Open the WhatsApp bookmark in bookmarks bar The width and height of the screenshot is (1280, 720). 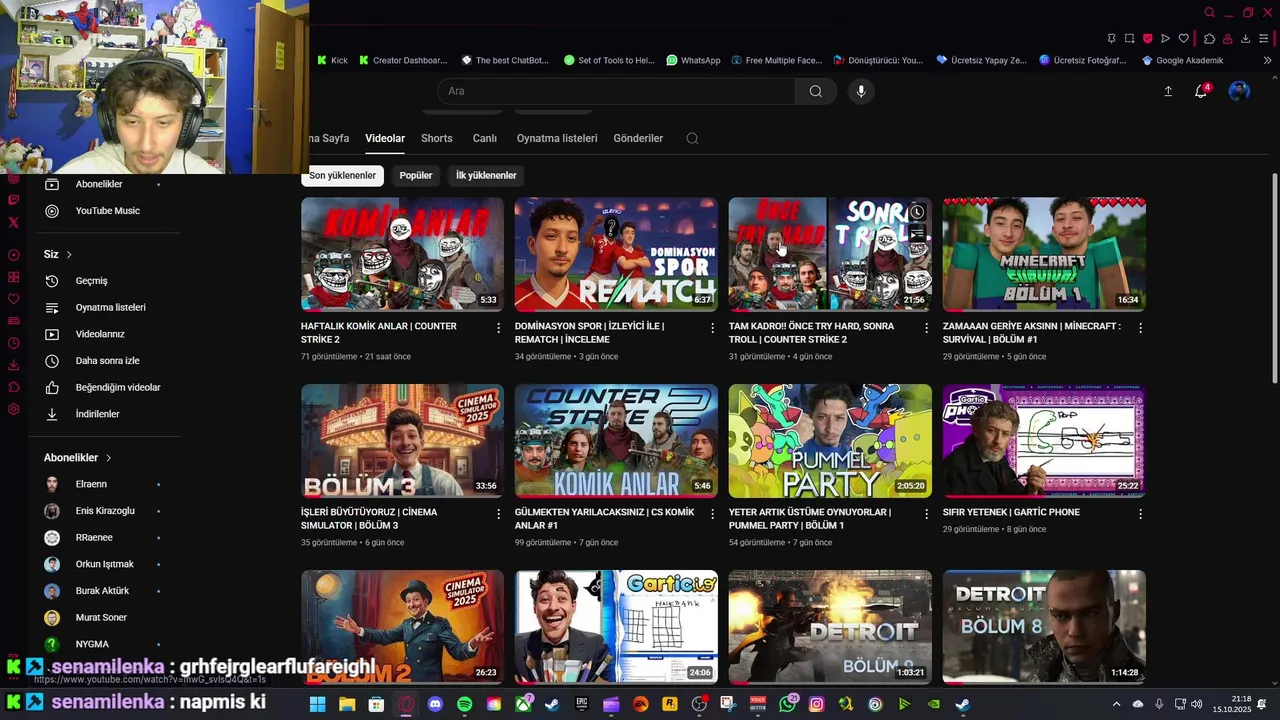point(693,60)
